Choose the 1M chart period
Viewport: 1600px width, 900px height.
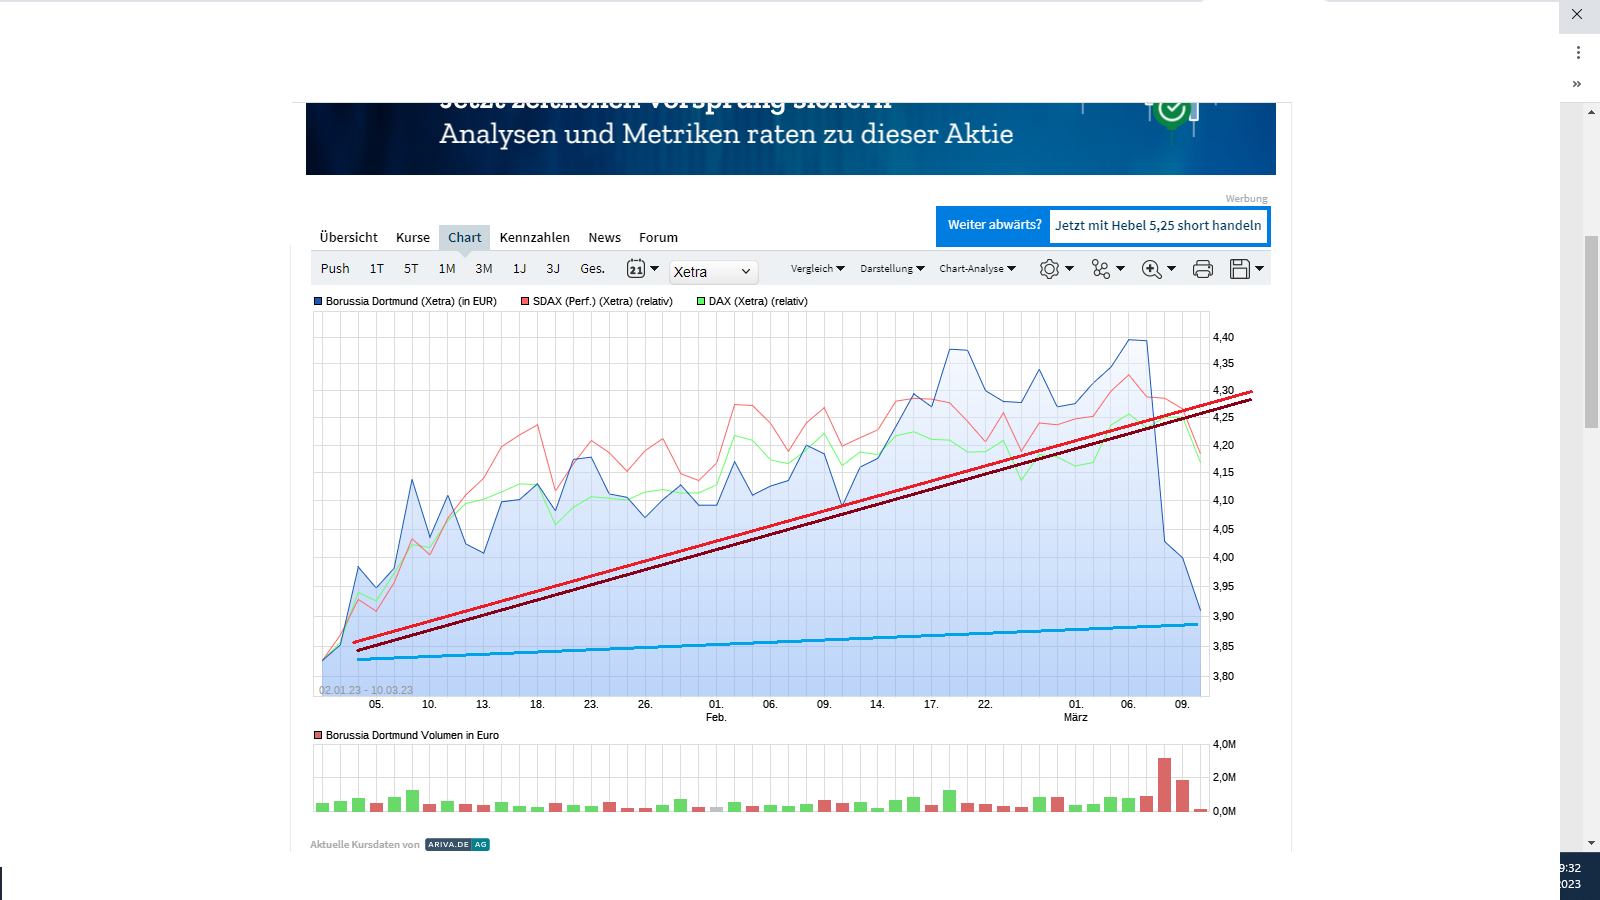447,269
